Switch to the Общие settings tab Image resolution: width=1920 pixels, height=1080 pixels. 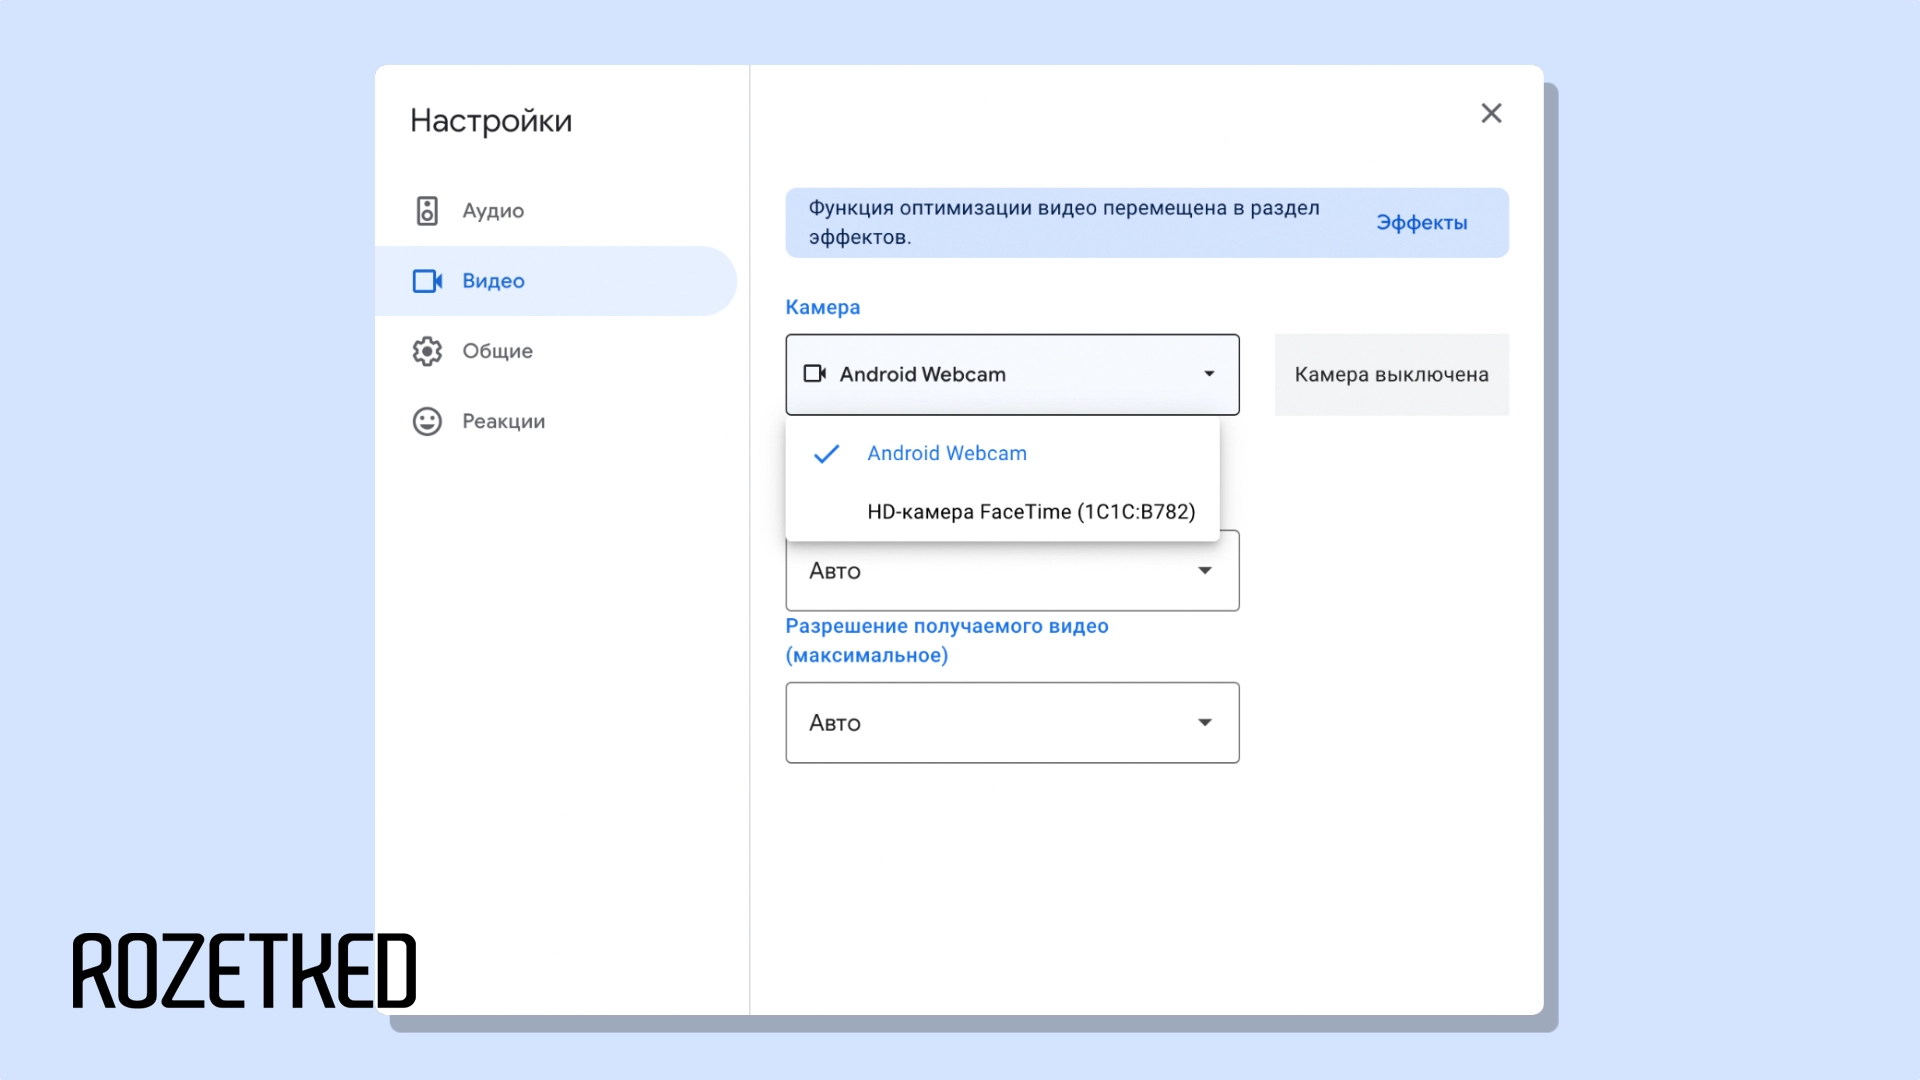tap(555, 351)
